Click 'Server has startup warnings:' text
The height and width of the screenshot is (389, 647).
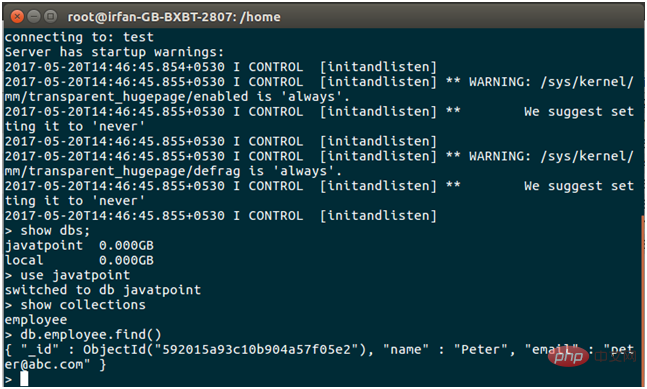(x=114, y=52)
